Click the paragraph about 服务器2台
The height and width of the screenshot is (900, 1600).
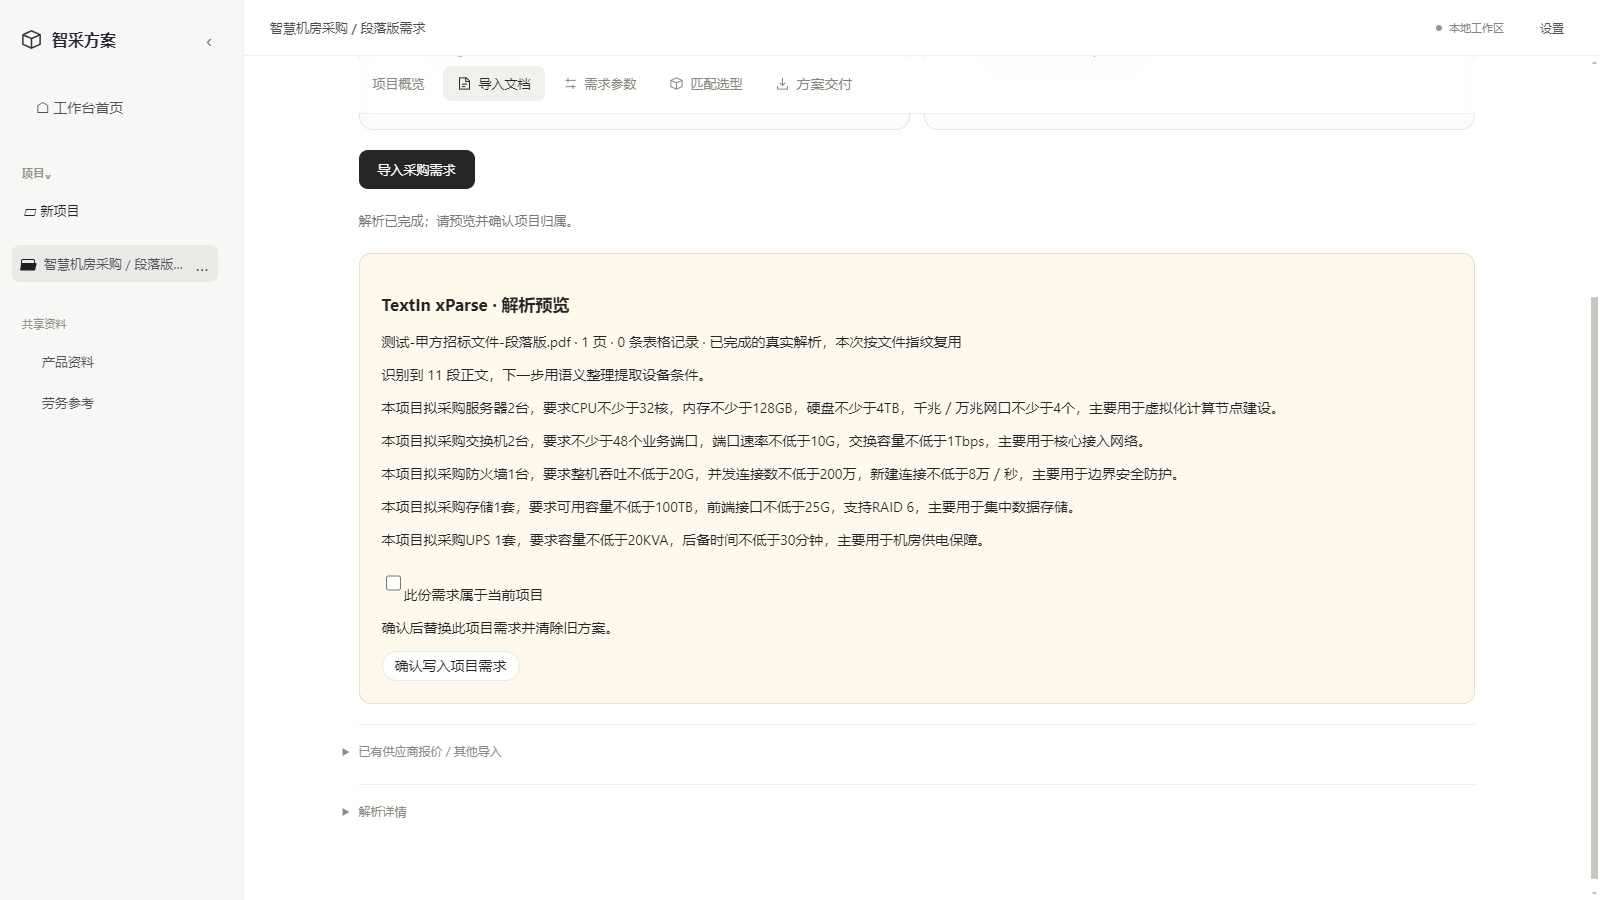831,408
